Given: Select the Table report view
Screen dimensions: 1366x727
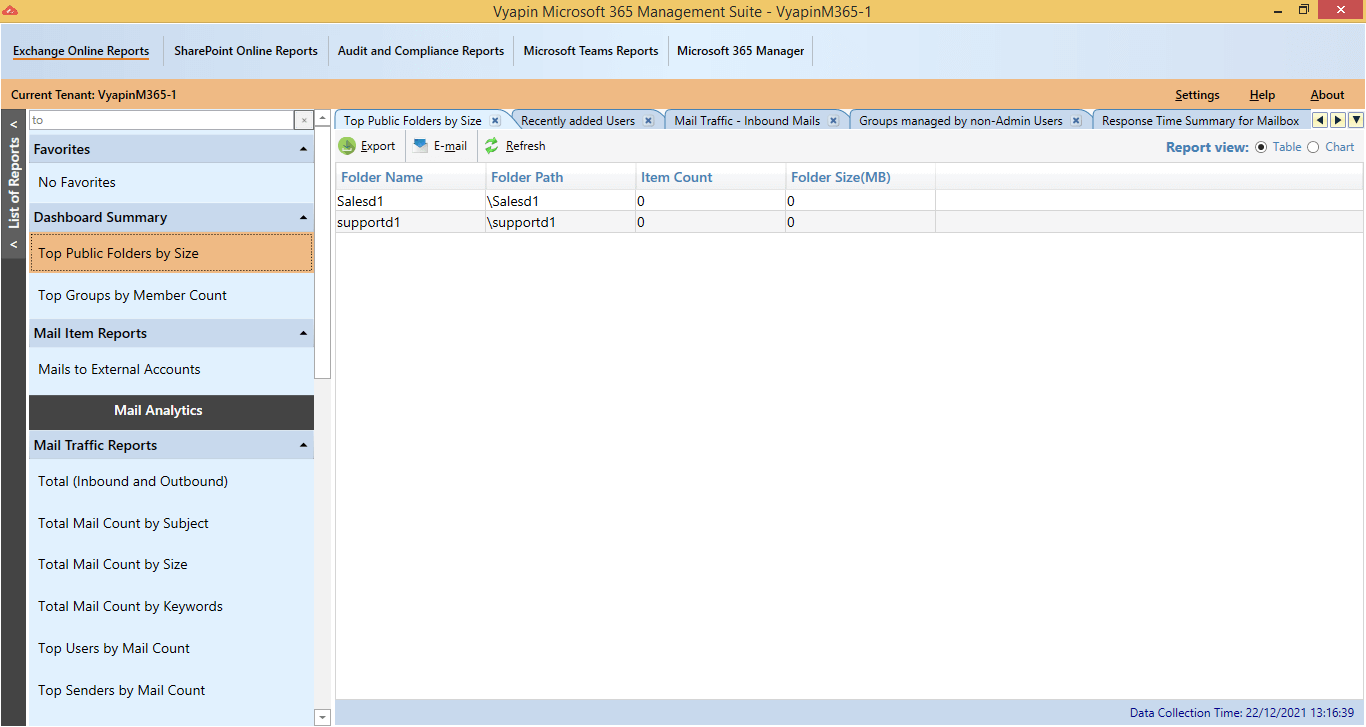Looking at the screenshot, I should pyautogui.click(x=1278, y=147).
